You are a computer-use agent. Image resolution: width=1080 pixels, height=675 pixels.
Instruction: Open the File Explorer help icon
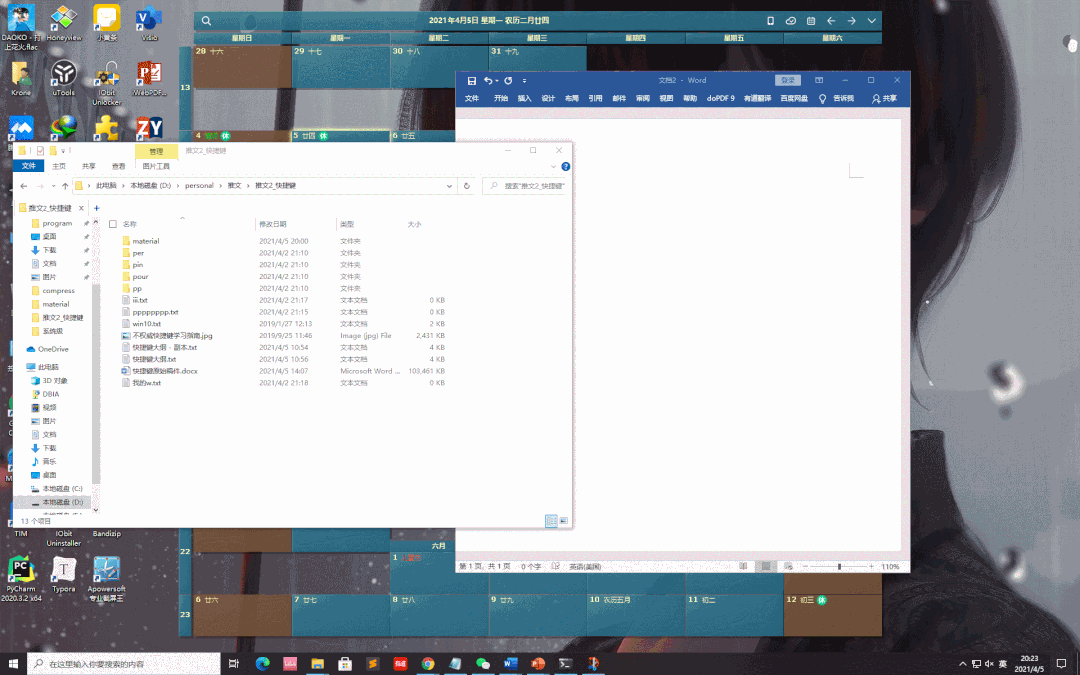[565, 167]
